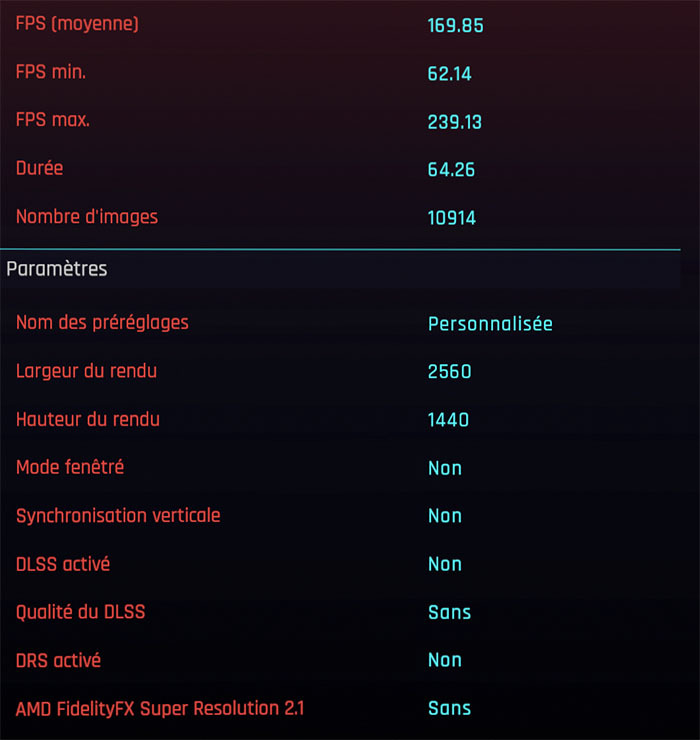Toggle the DRS activé Non value
Screen dimensions: 700x740
tap(445, 660)
